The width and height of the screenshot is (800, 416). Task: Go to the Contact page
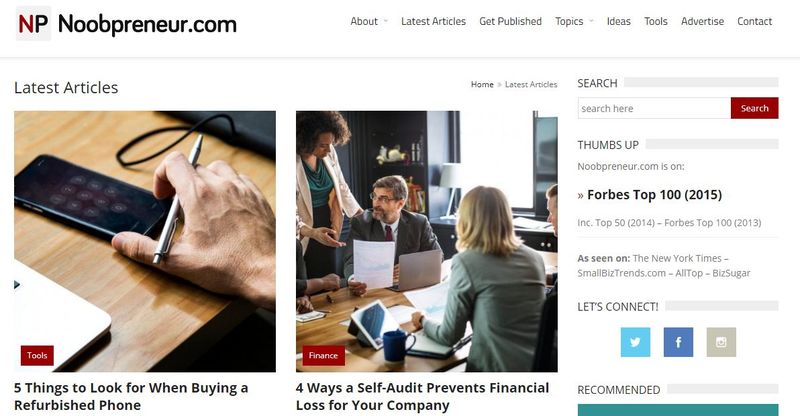click(x=754, y=21)
